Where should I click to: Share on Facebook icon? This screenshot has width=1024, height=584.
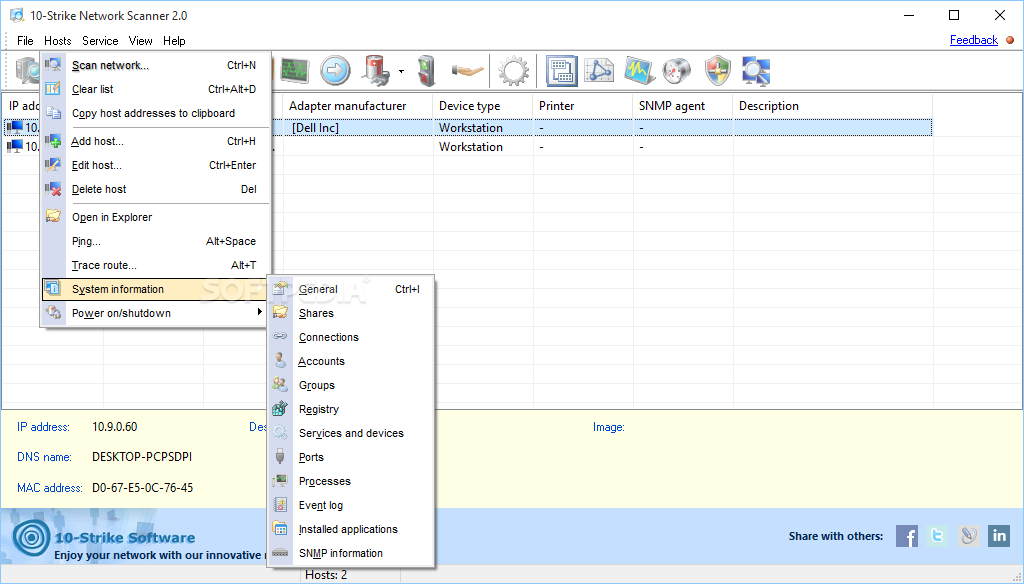pyautogui.click(x=906, y=536)
